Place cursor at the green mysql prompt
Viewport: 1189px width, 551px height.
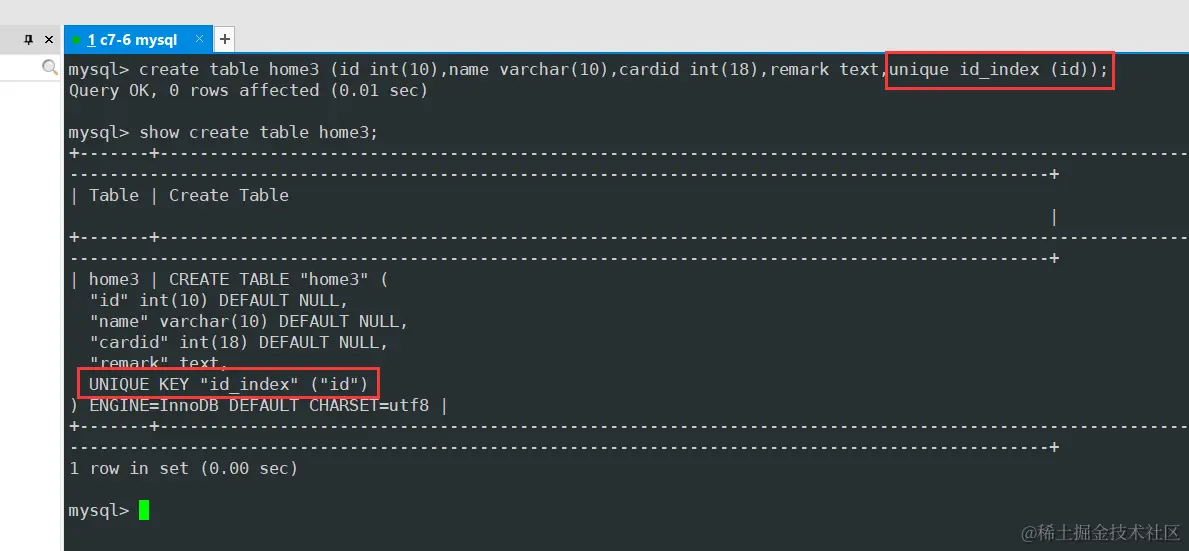[144, 509]
